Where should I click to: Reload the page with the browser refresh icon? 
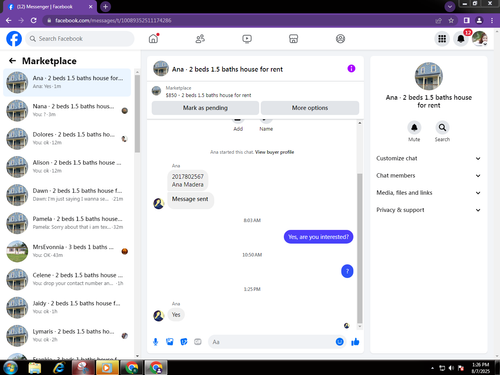coord(34,20)
